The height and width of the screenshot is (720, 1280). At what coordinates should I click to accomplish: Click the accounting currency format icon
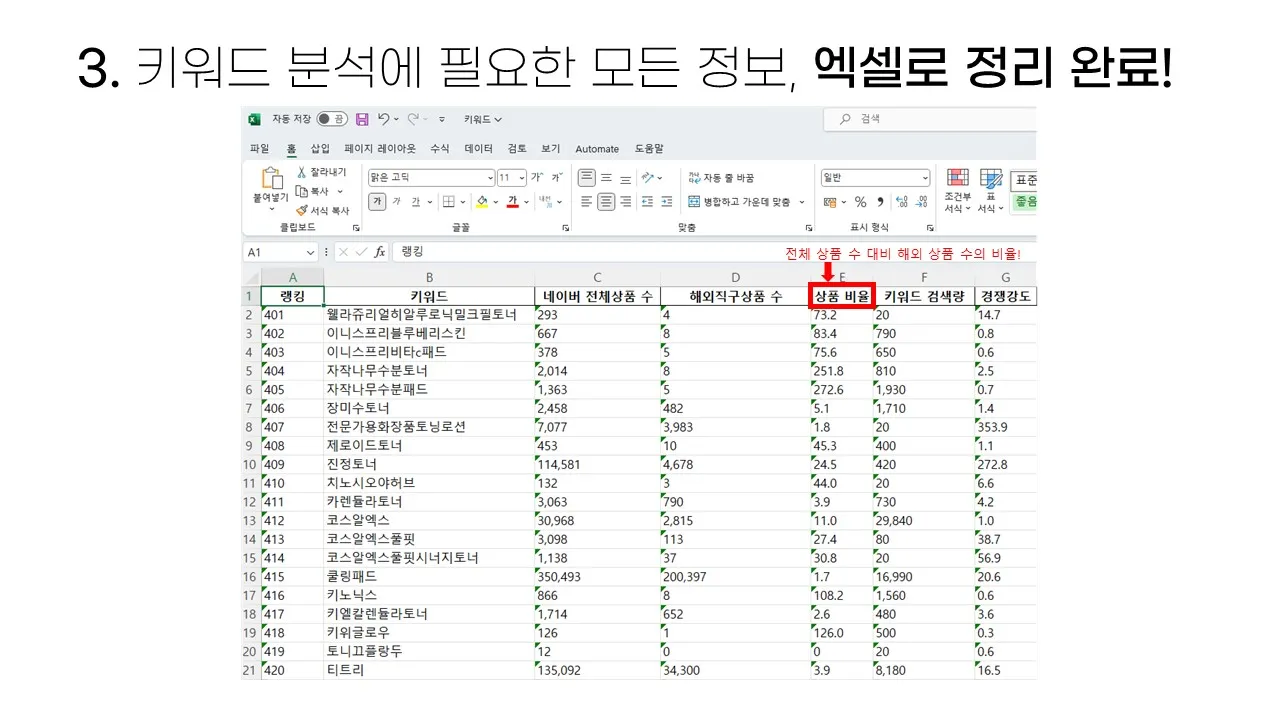(829, 202)
